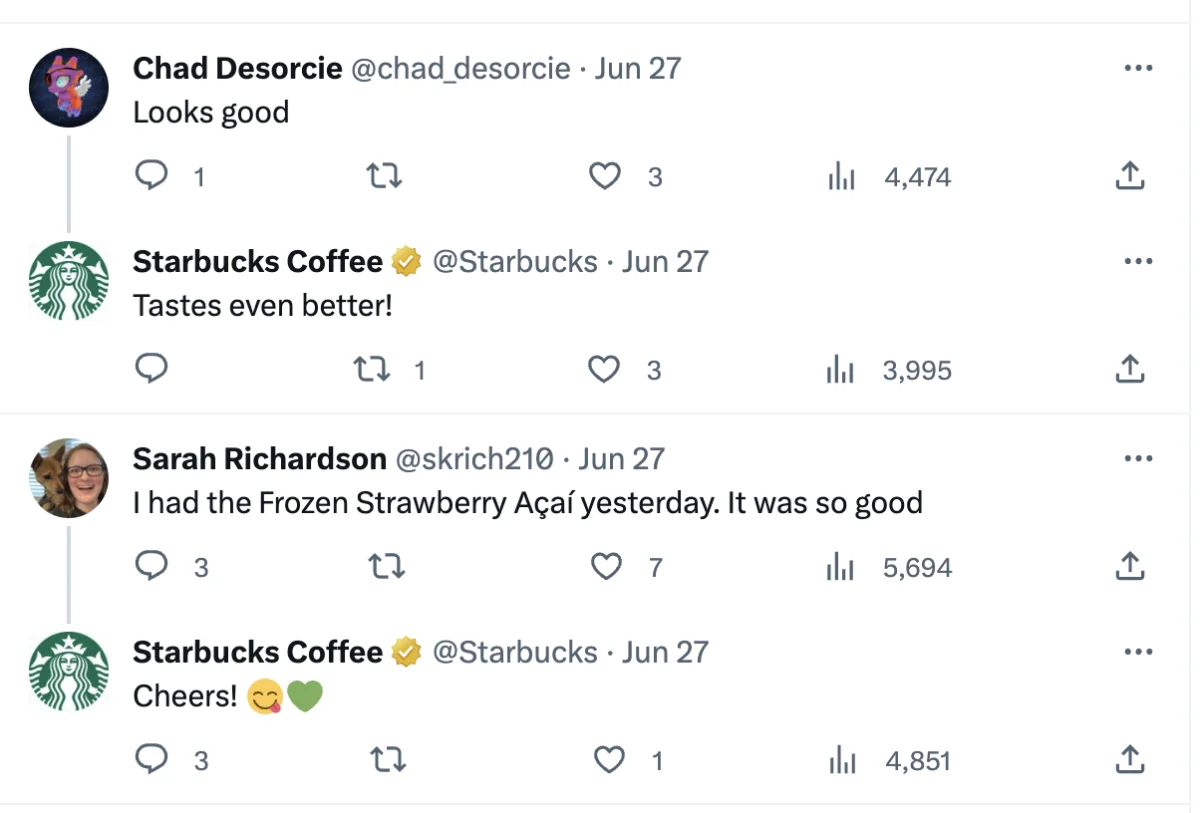This screenshot has height=813, width=1200.
Task: Share Chad Desorcie's tweet
Action: click(x=1128, y=177)
